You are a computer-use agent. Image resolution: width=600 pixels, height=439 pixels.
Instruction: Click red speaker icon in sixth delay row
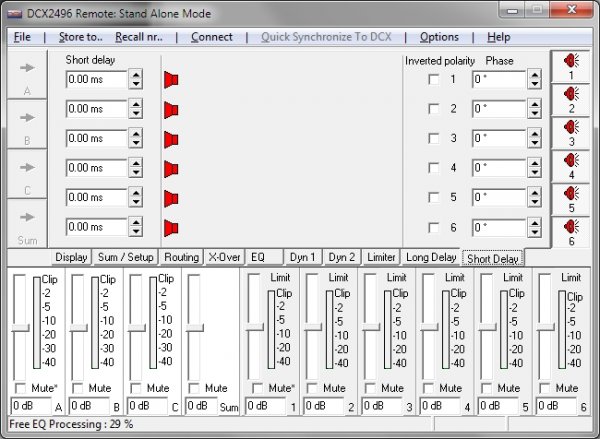tap(171, 228)
